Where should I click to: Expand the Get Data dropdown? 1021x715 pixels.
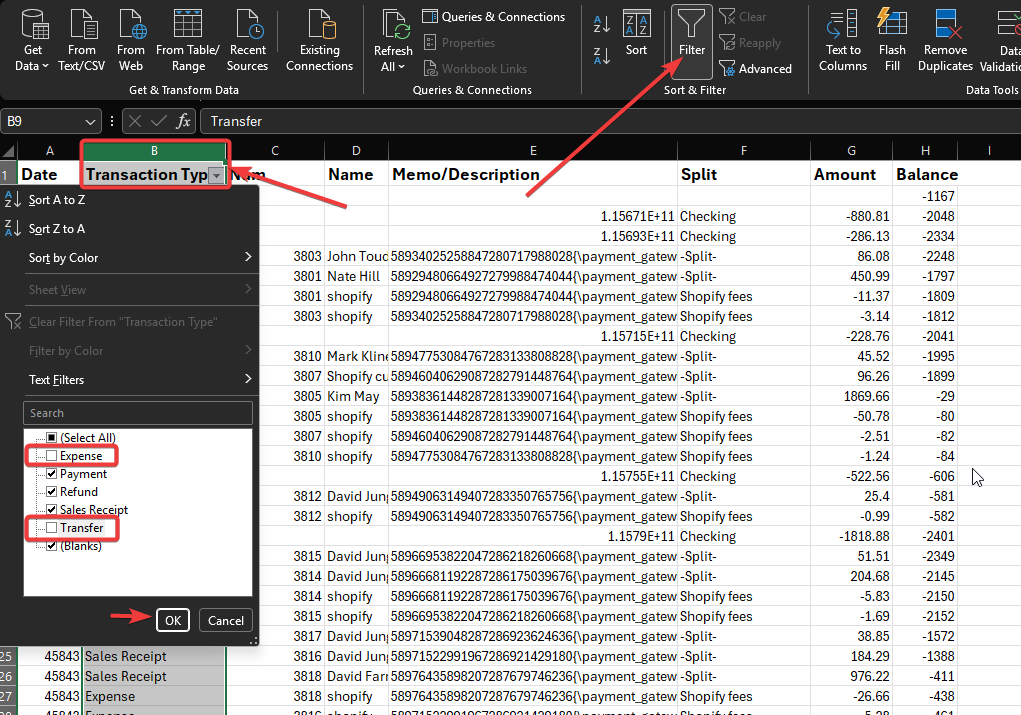pos(33,66)
